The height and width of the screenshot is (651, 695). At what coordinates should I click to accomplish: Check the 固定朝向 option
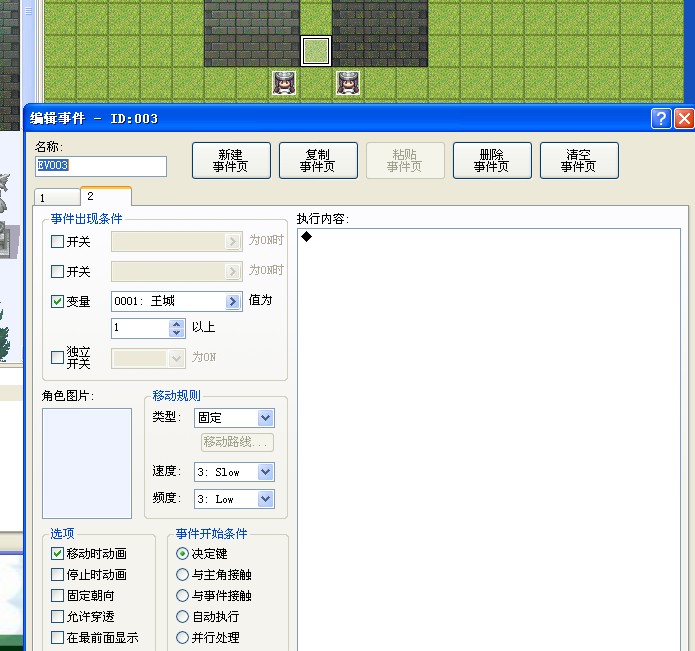[x=58, y=595]
